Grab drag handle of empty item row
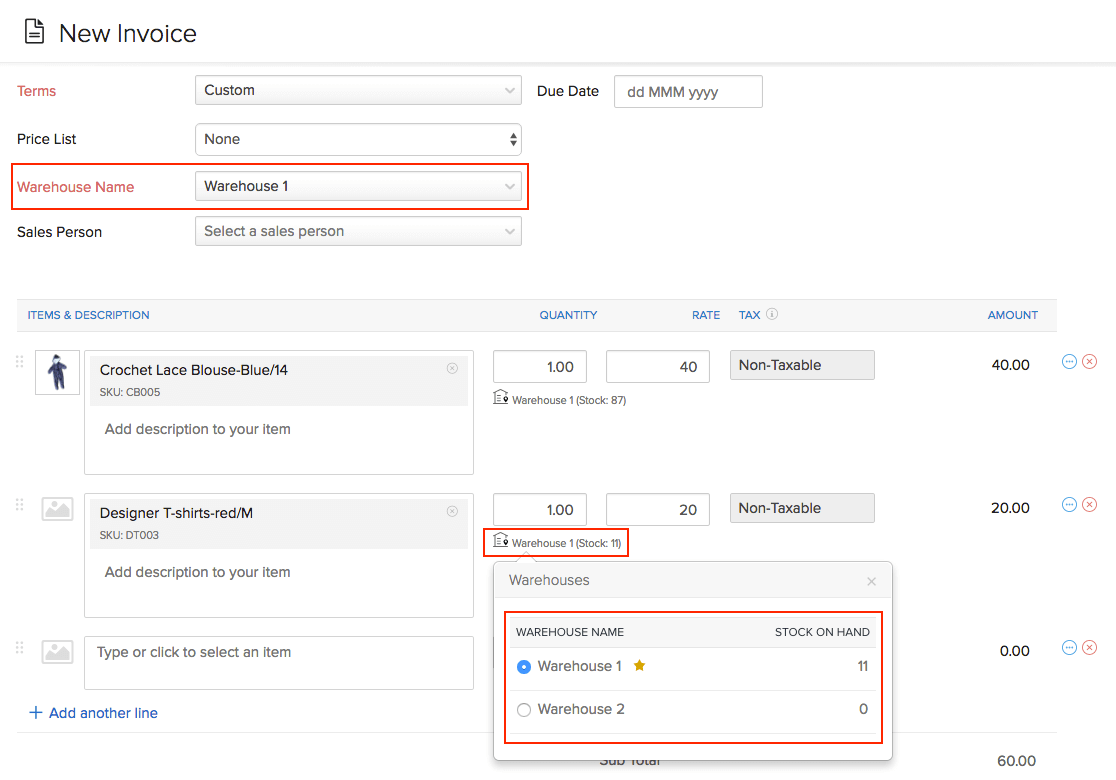This screenshot has height=780, width=1116. coord(19,648)
